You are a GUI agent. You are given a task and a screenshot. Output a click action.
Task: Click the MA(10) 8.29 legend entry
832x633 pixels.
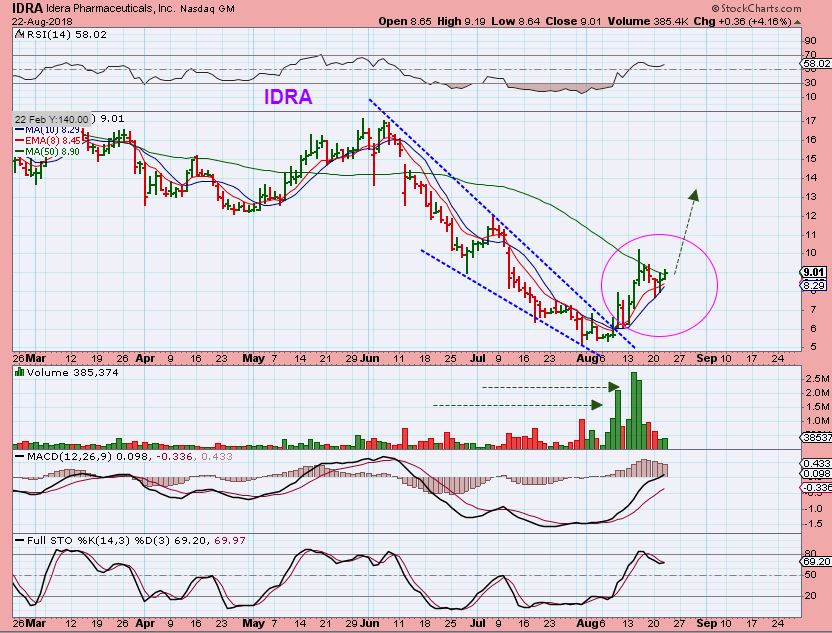48,129
